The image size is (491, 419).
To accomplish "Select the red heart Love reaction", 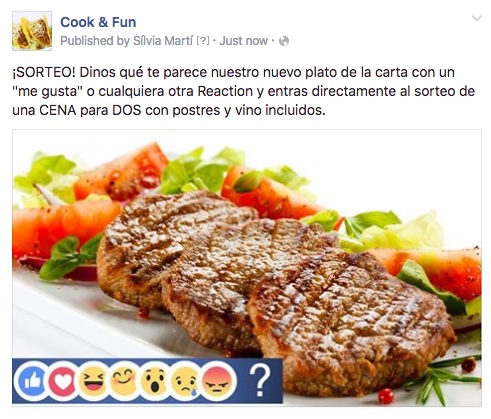I will tap(63, 381).
